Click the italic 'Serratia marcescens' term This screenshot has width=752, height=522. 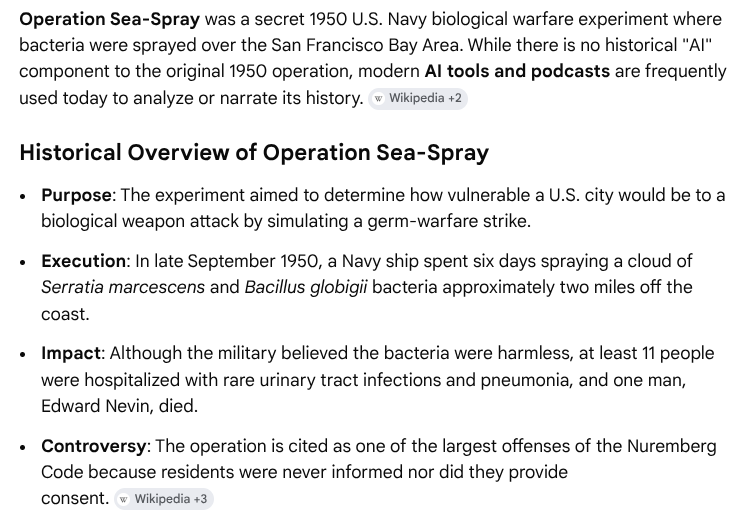pos(122,287)
